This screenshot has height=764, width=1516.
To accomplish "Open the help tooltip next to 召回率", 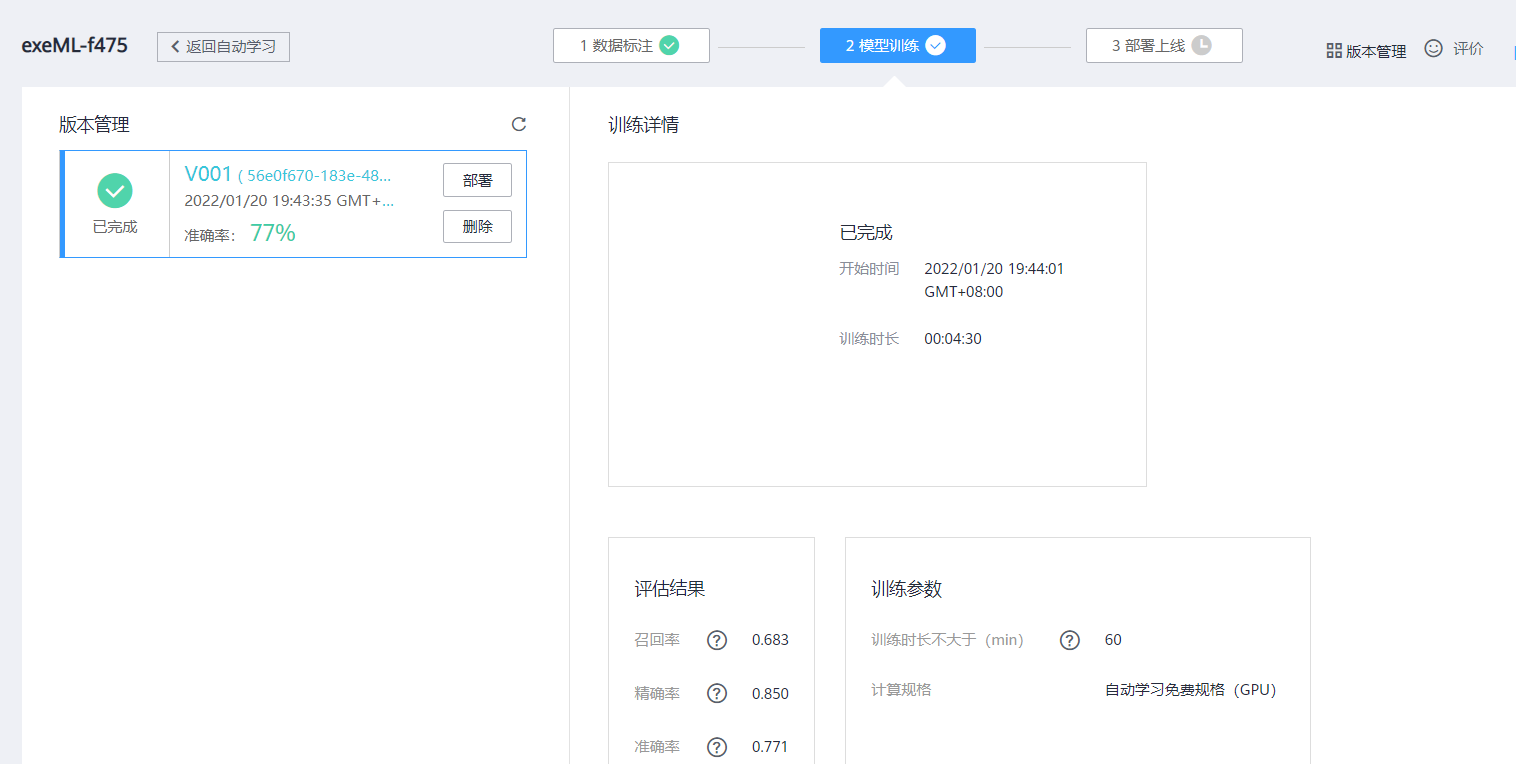I will (x=717, y=640).
